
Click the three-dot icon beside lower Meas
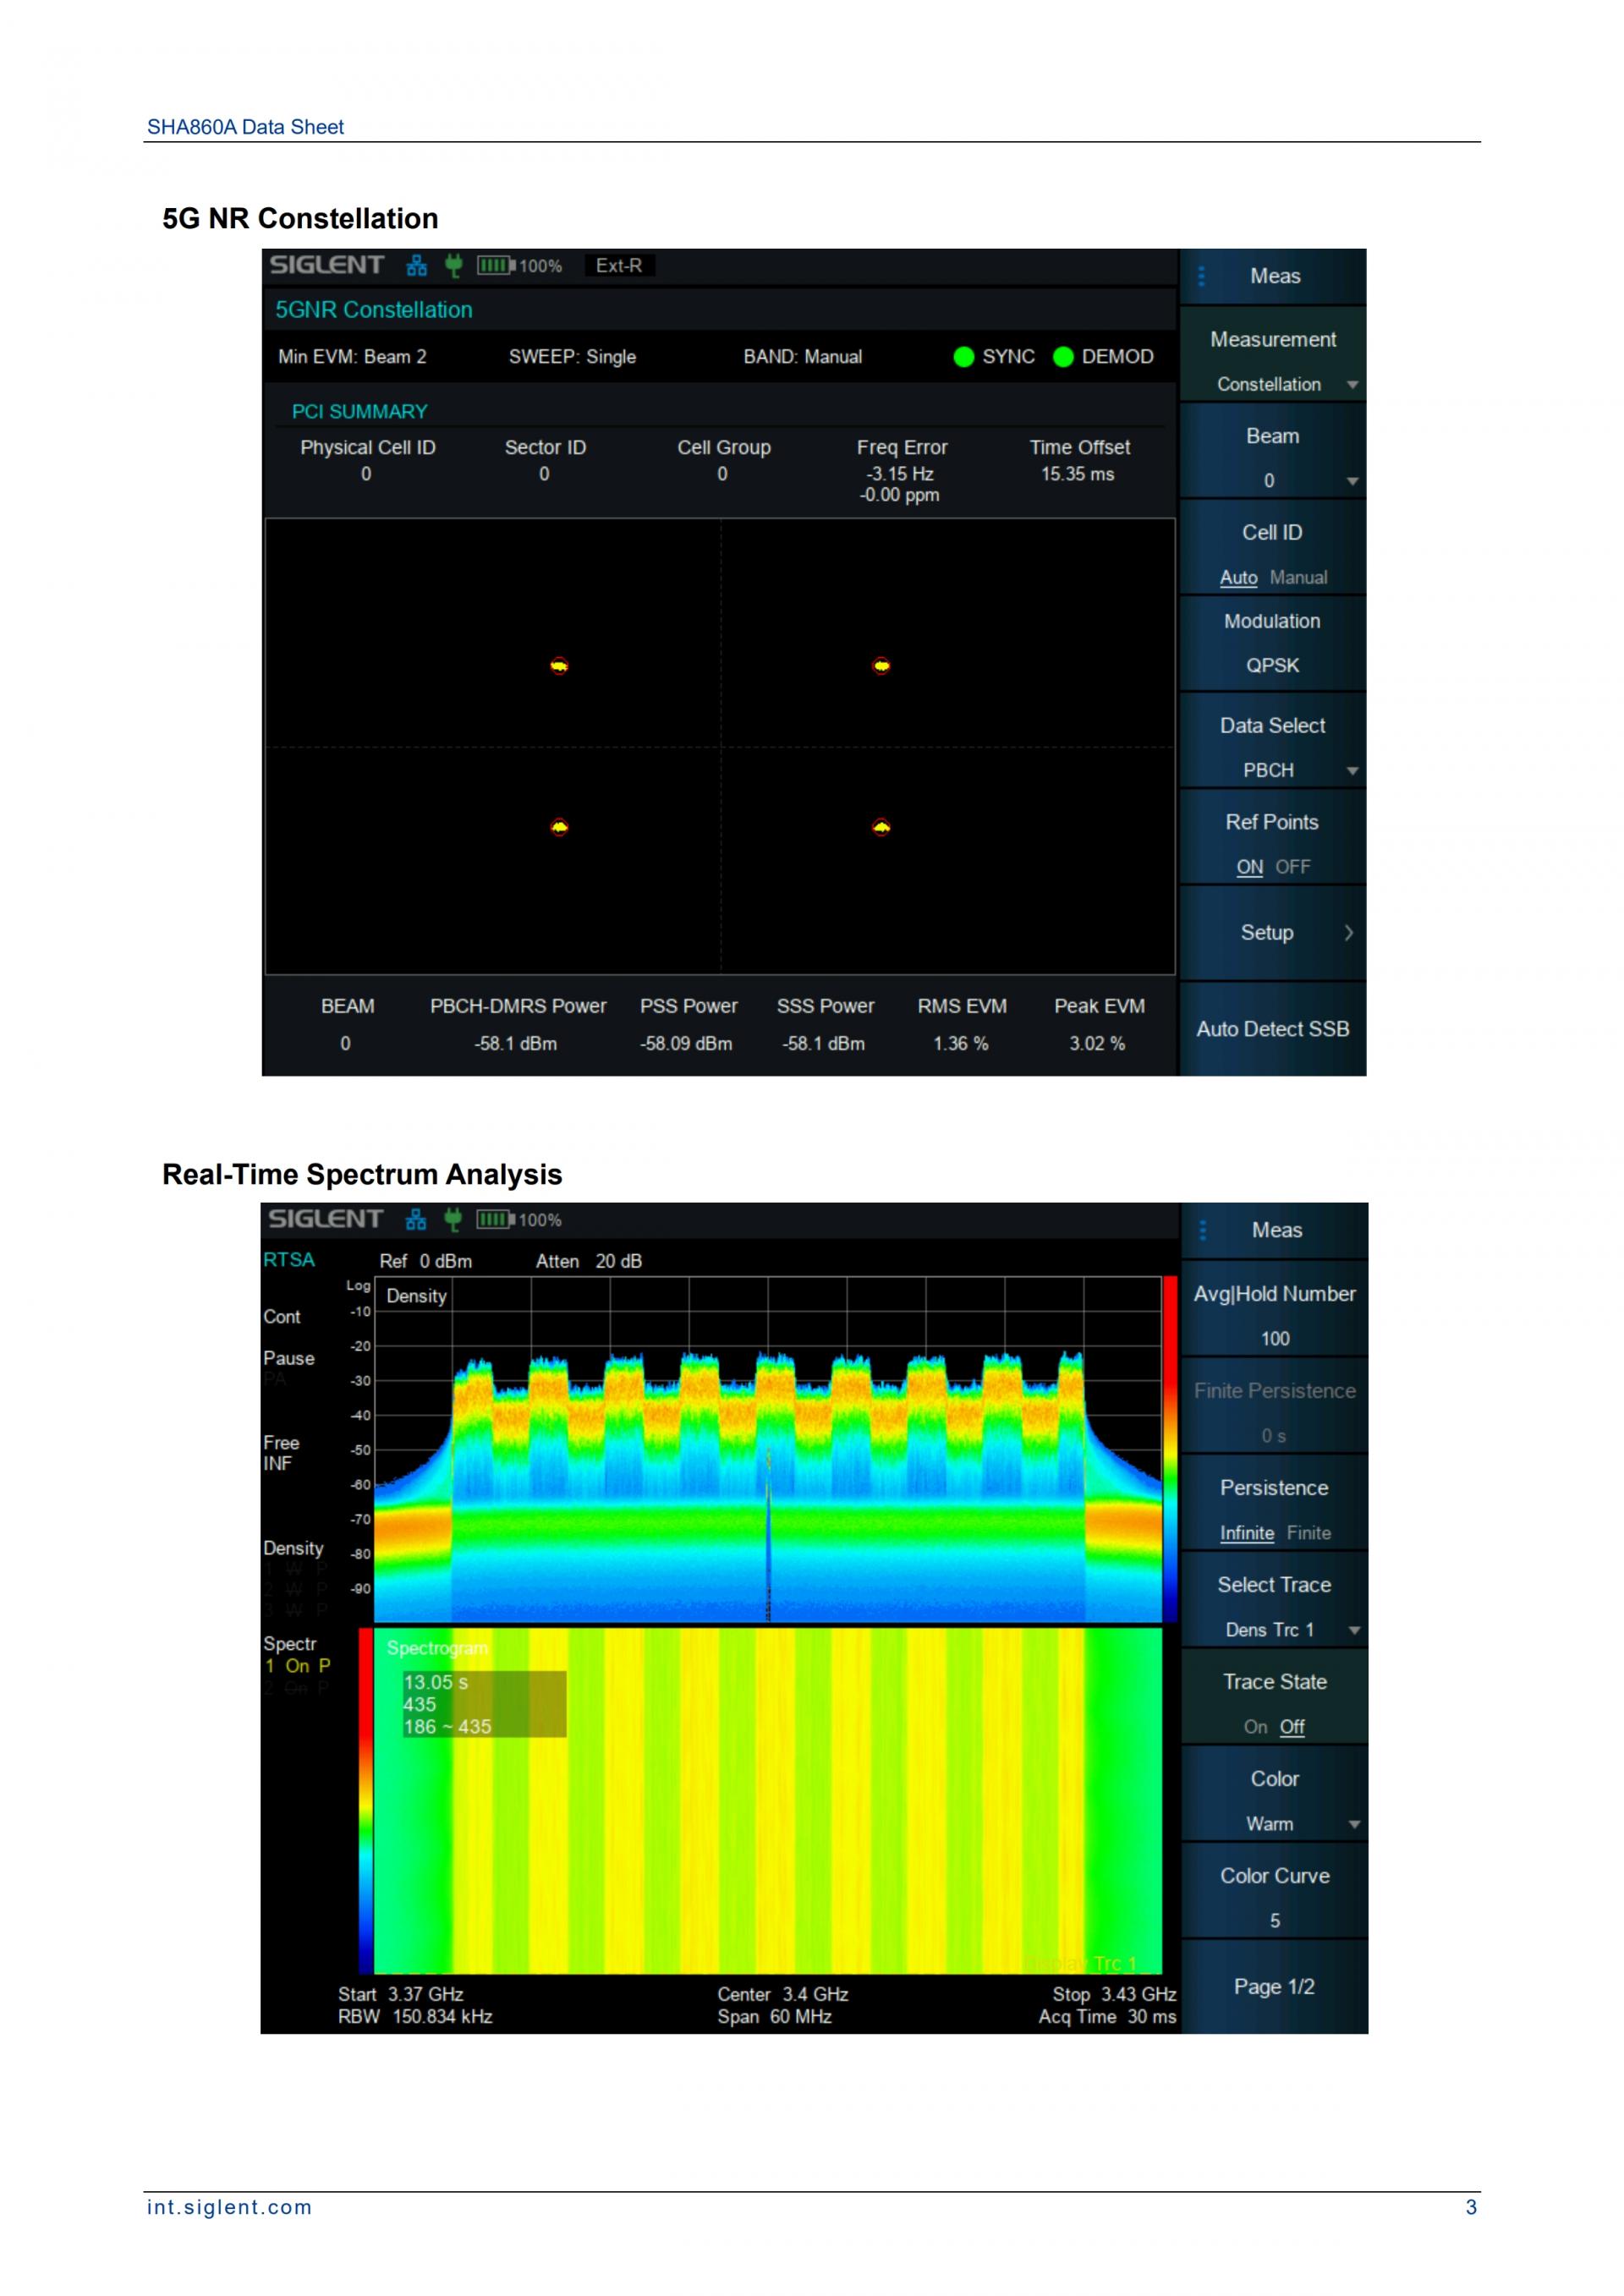1202,1230
